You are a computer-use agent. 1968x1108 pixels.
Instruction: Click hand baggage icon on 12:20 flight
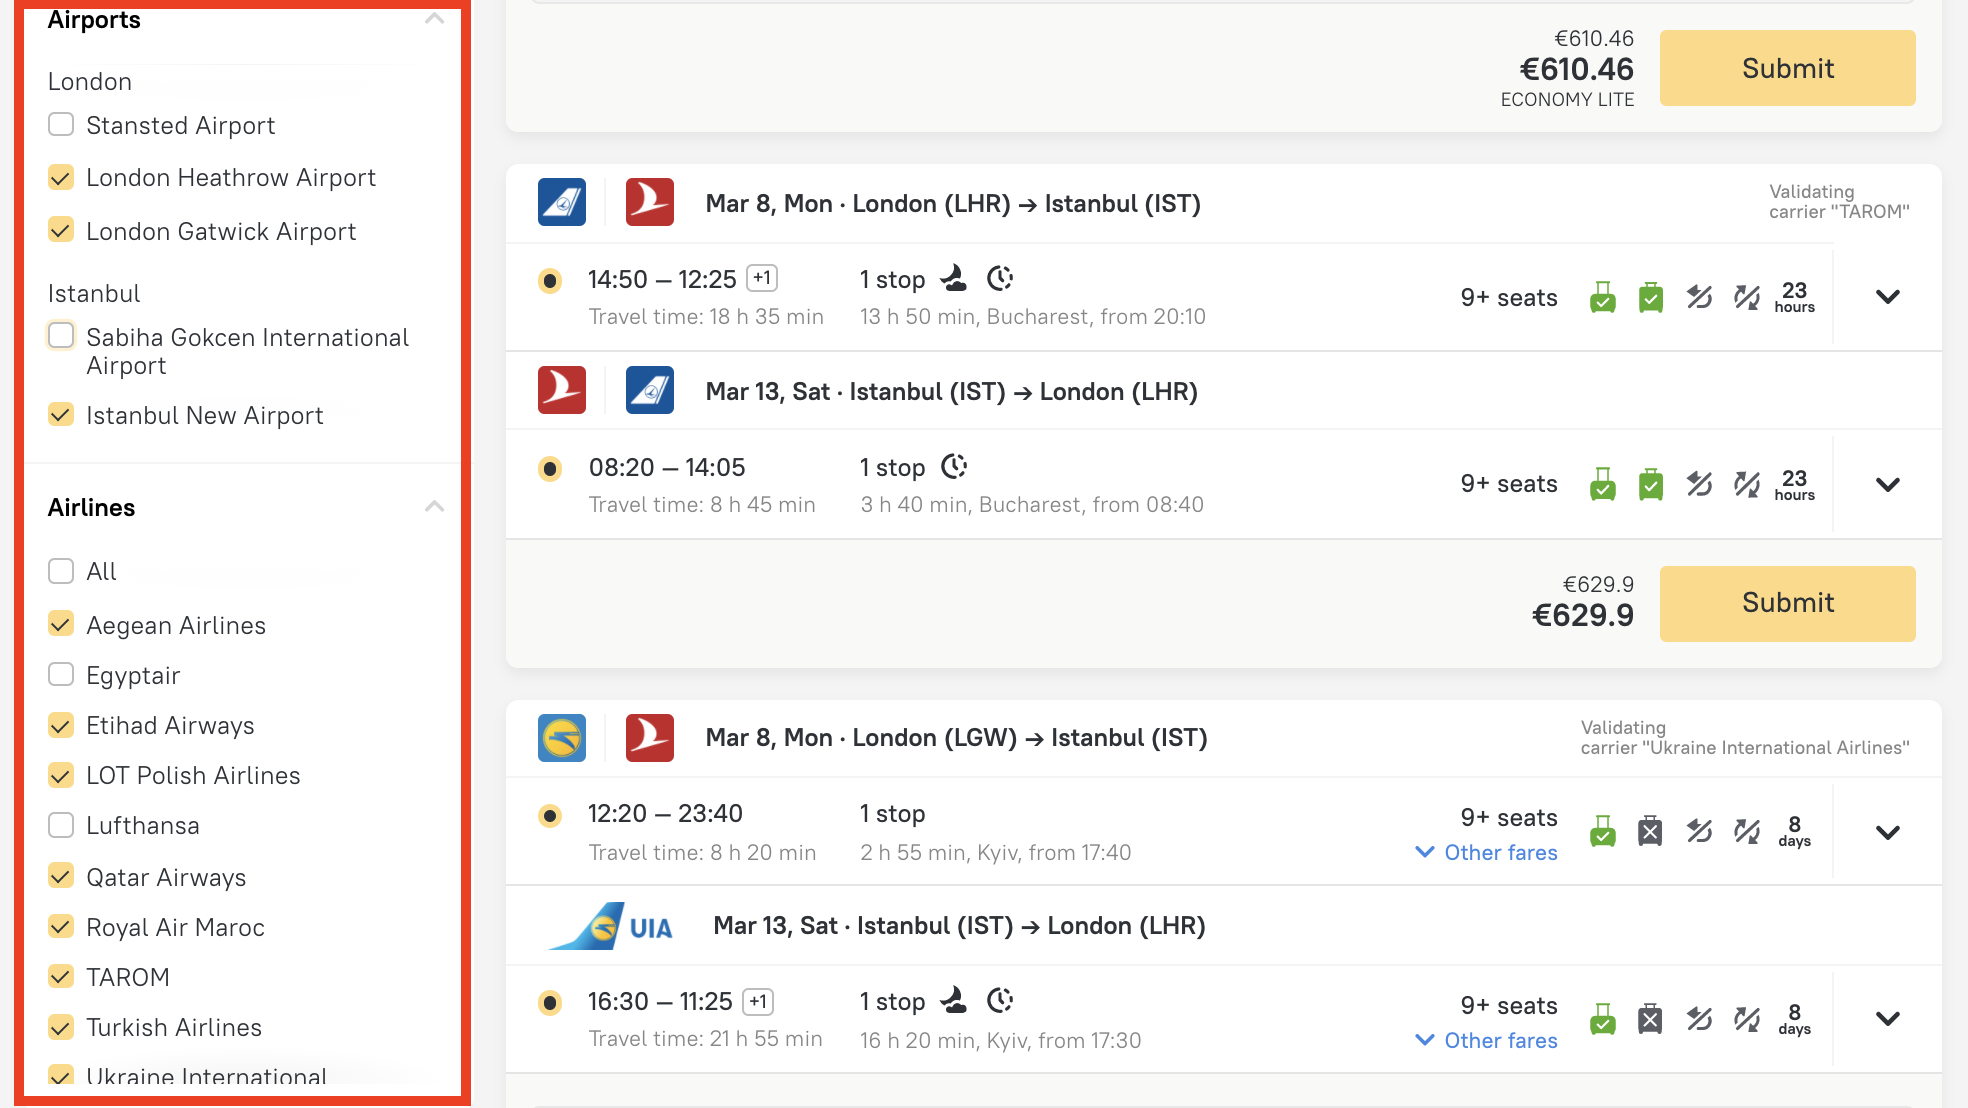[1603, 831]
